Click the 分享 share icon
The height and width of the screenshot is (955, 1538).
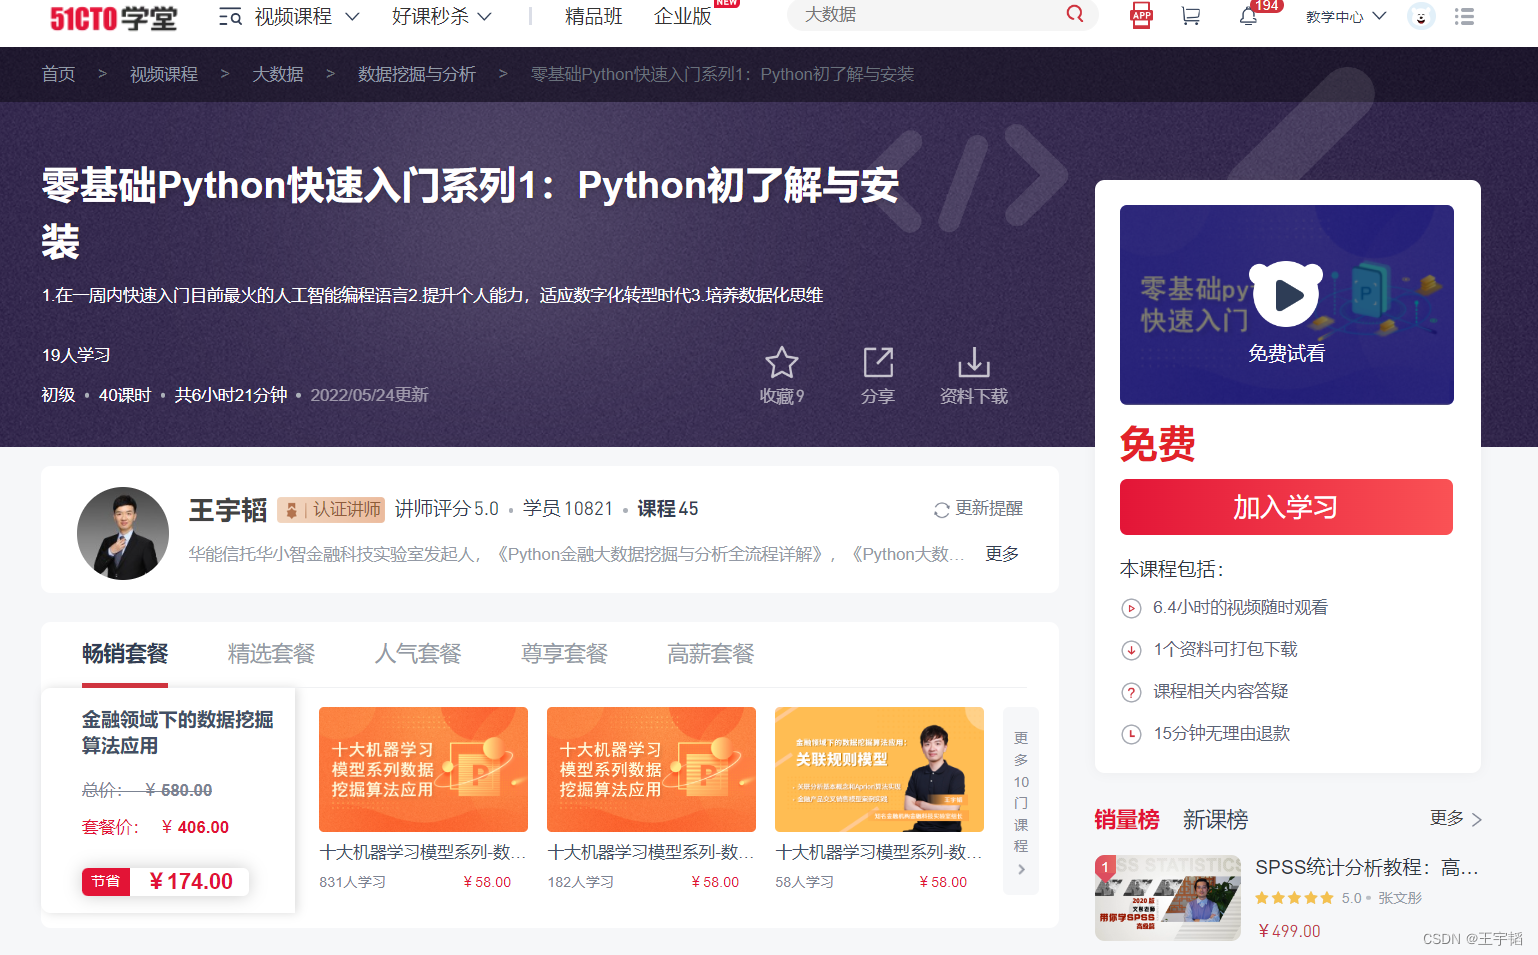878,363
